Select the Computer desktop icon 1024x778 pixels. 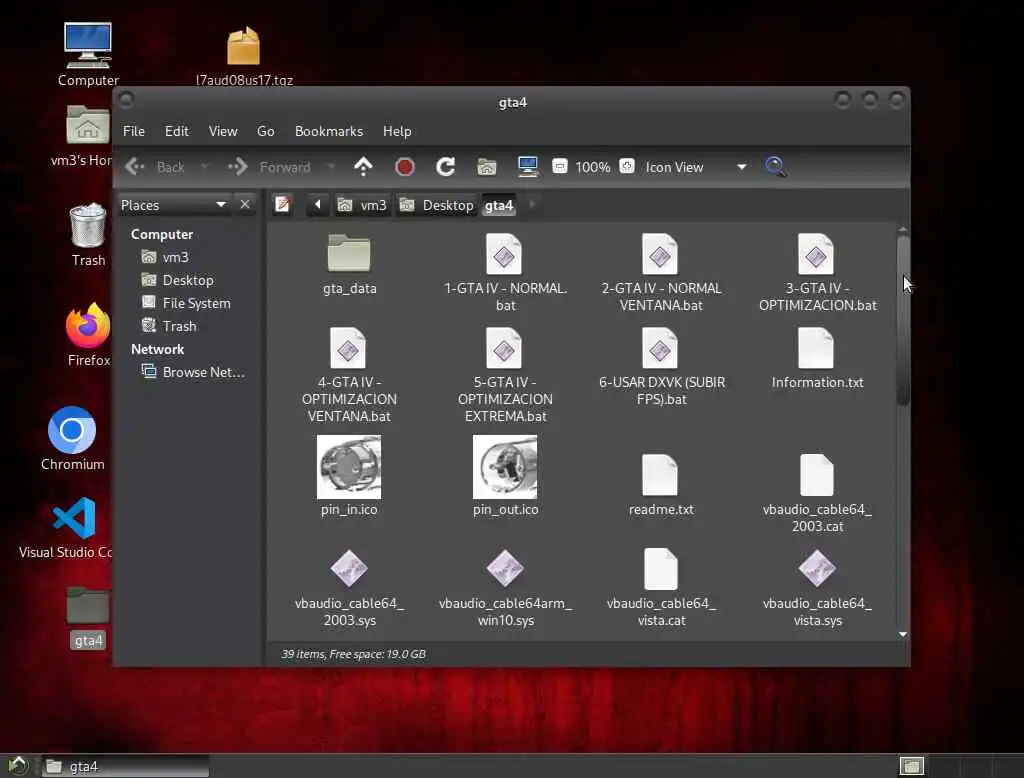[88, 55]
